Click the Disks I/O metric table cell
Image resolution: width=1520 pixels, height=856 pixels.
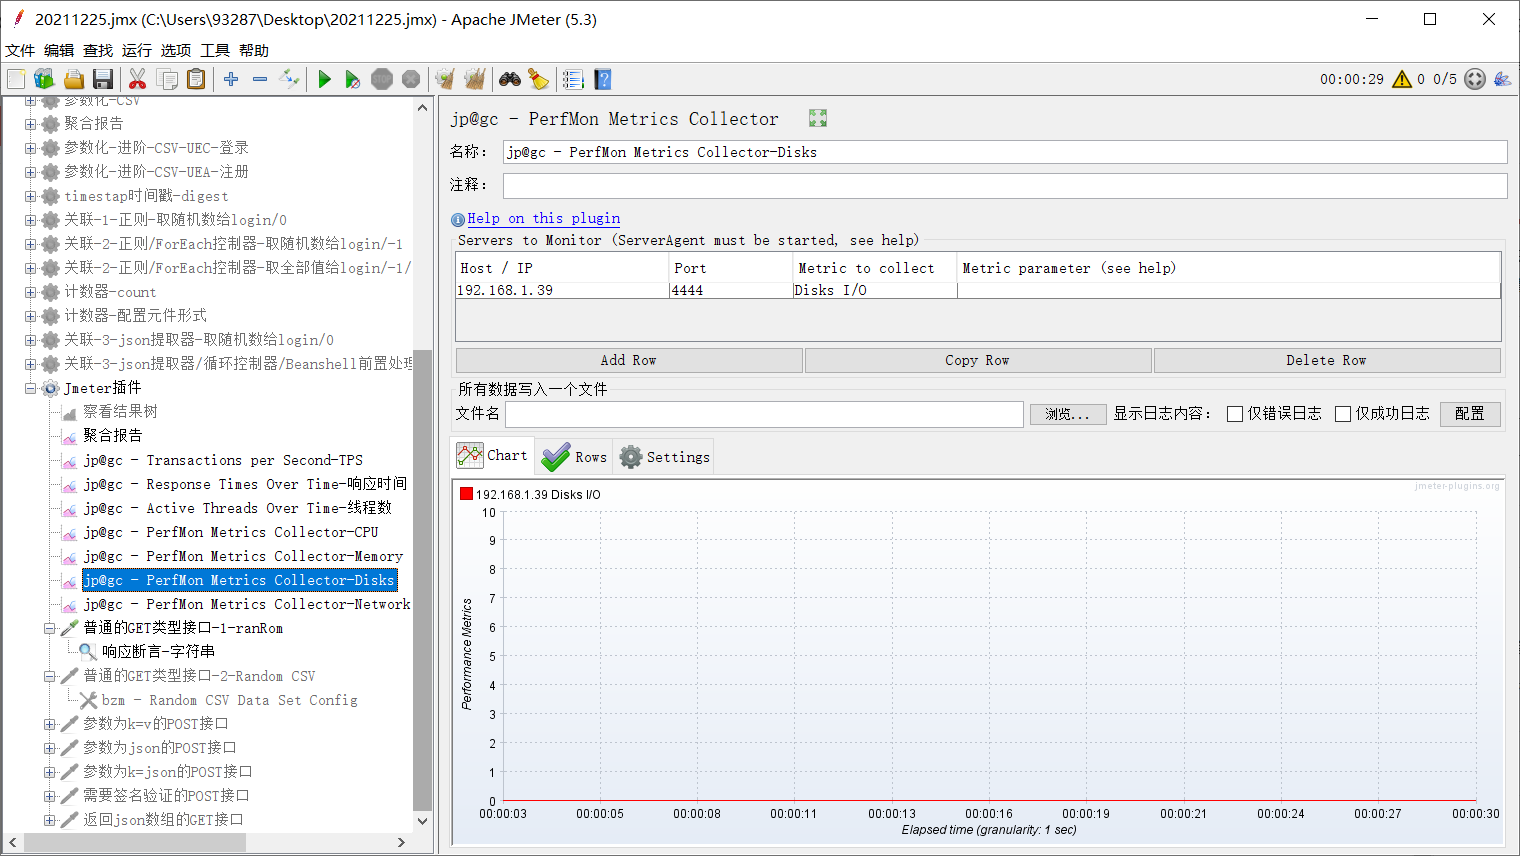click(875, 290)
